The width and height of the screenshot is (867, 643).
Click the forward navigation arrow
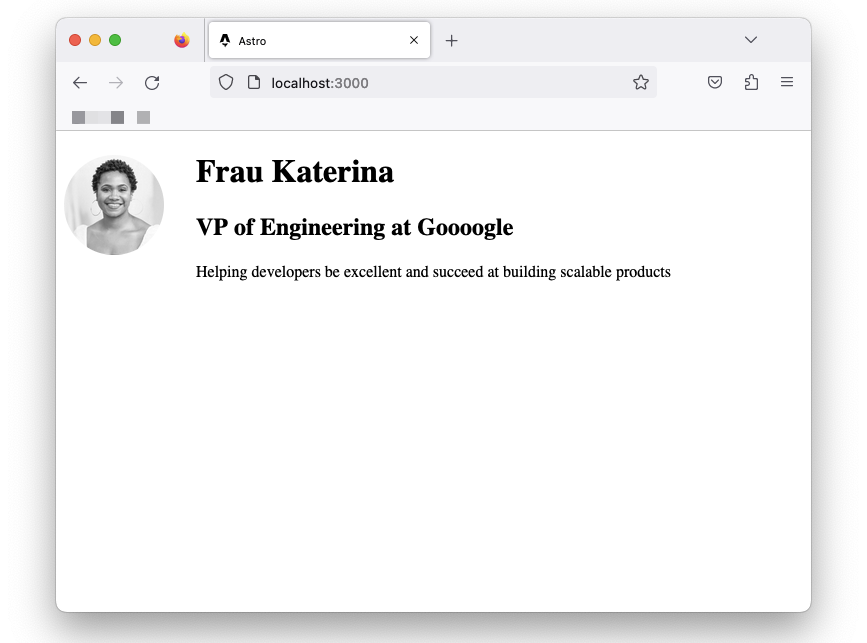116,82
